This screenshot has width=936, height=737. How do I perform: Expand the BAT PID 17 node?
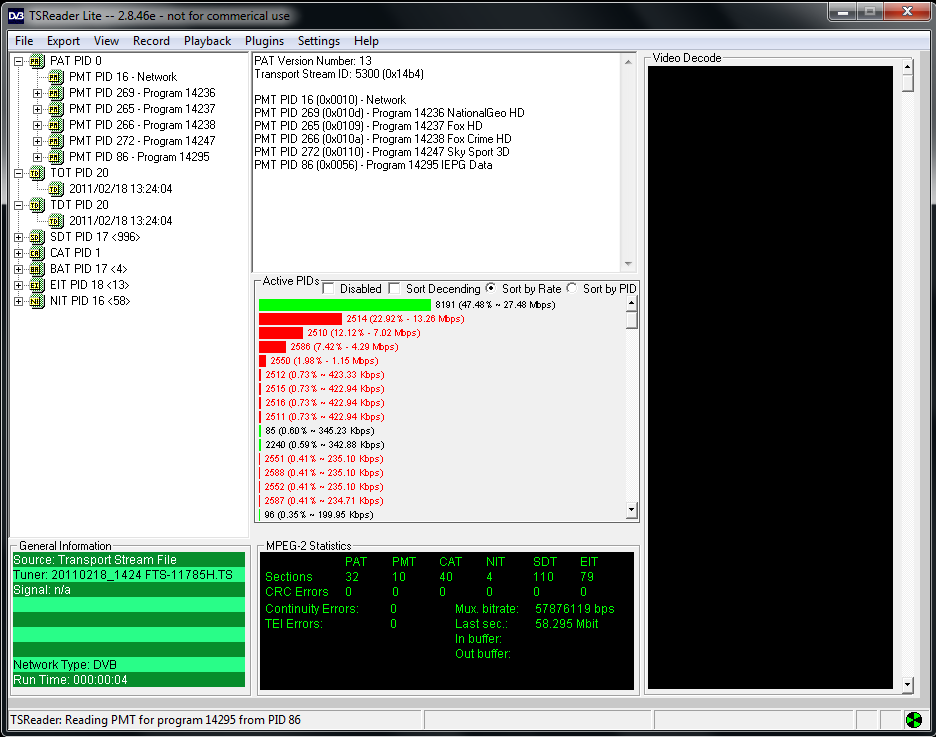(19, 269)
